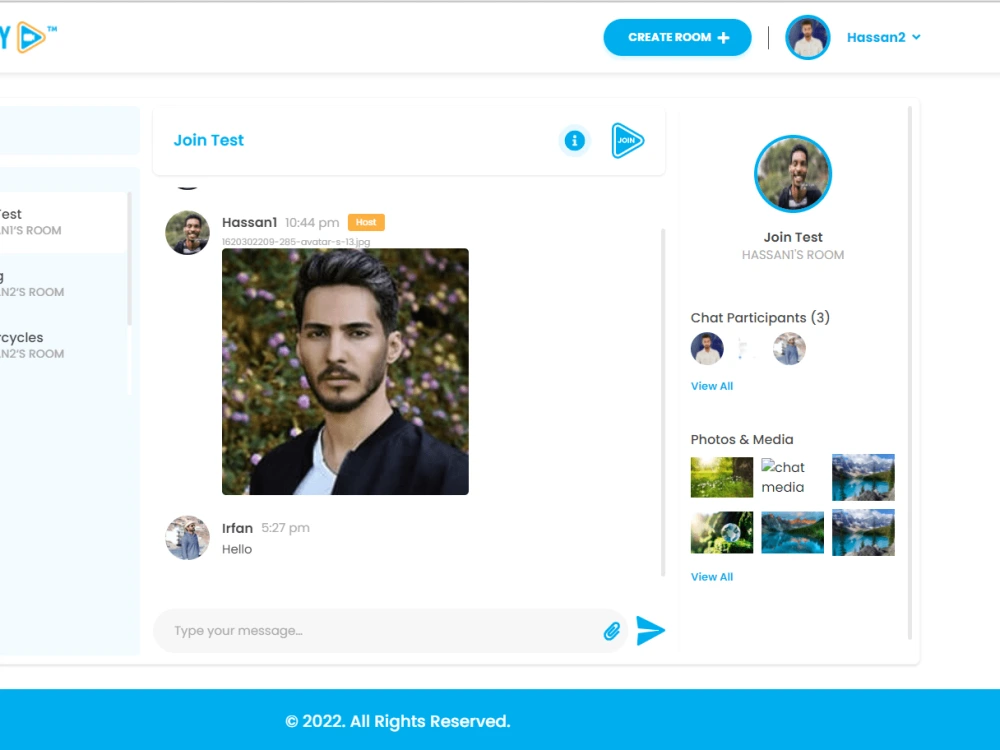Select the room in HASSAN1'S ROOM list

coord(62,222)
